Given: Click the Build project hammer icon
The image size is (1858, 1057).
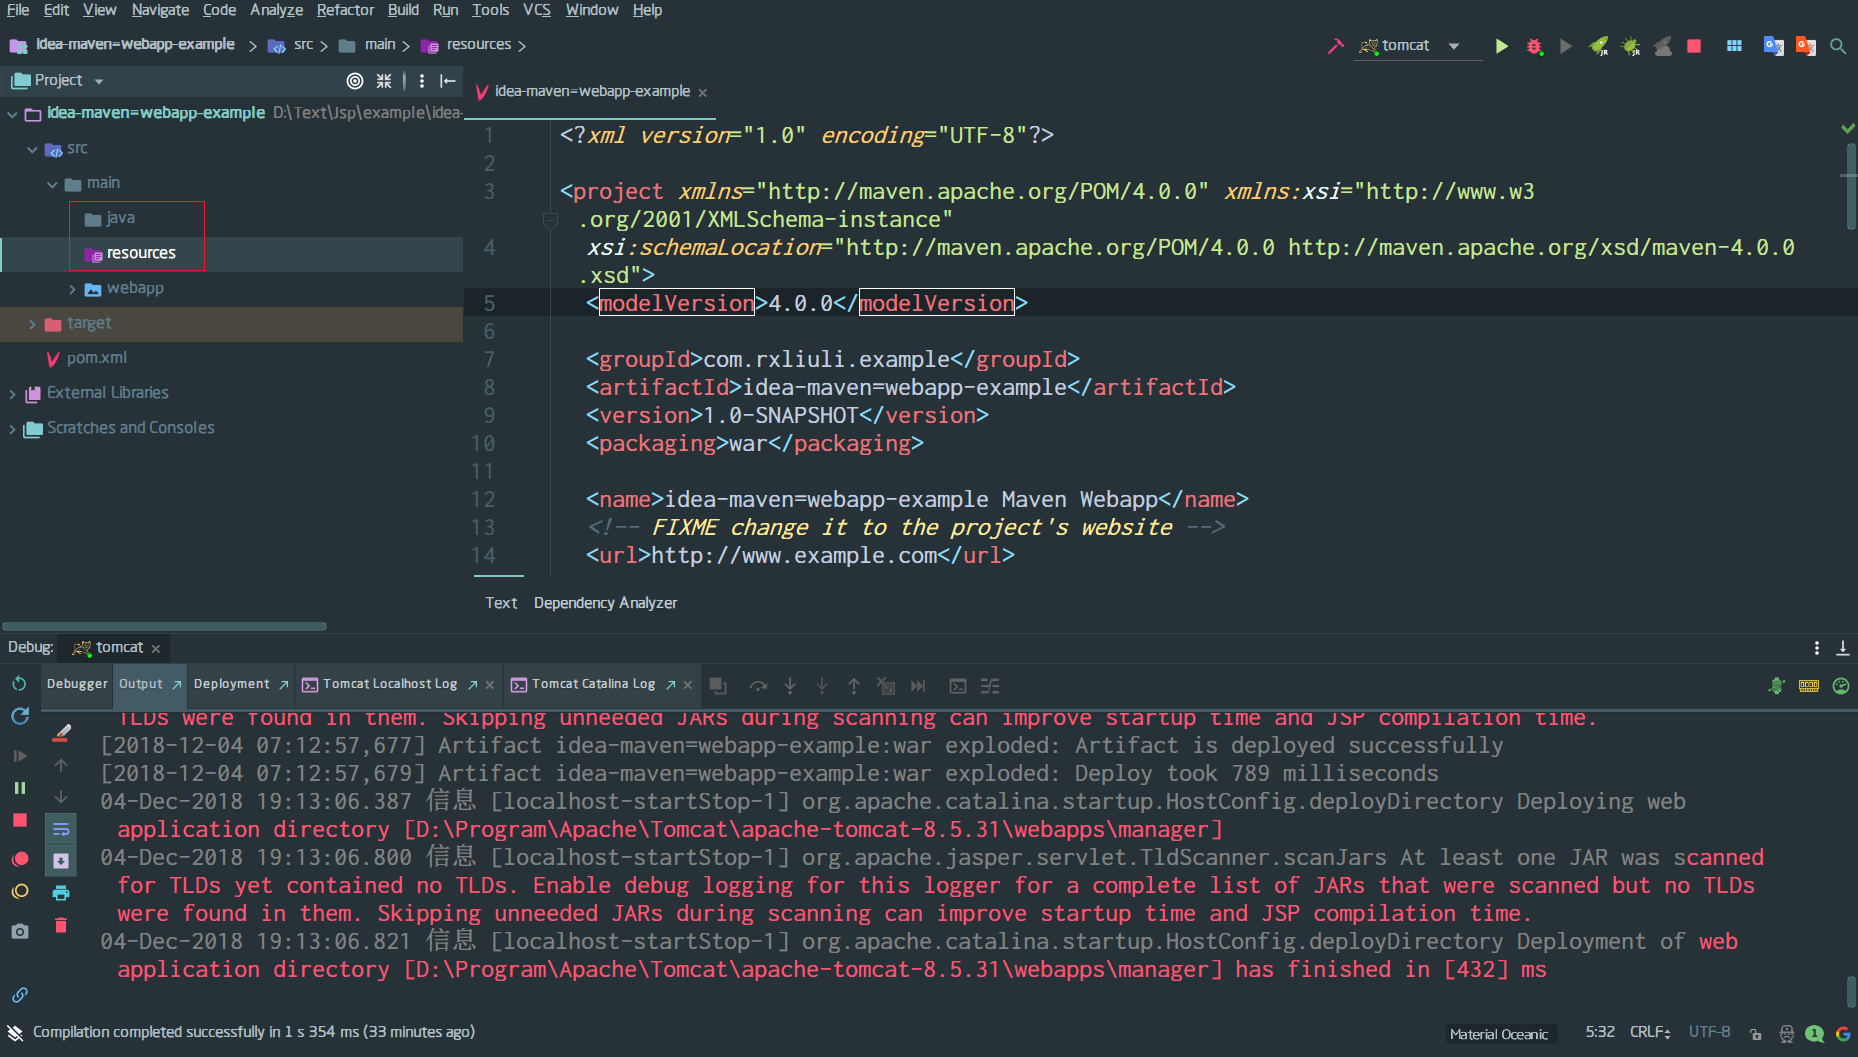Looking at the screenshot, I should tap(1335, 46).
